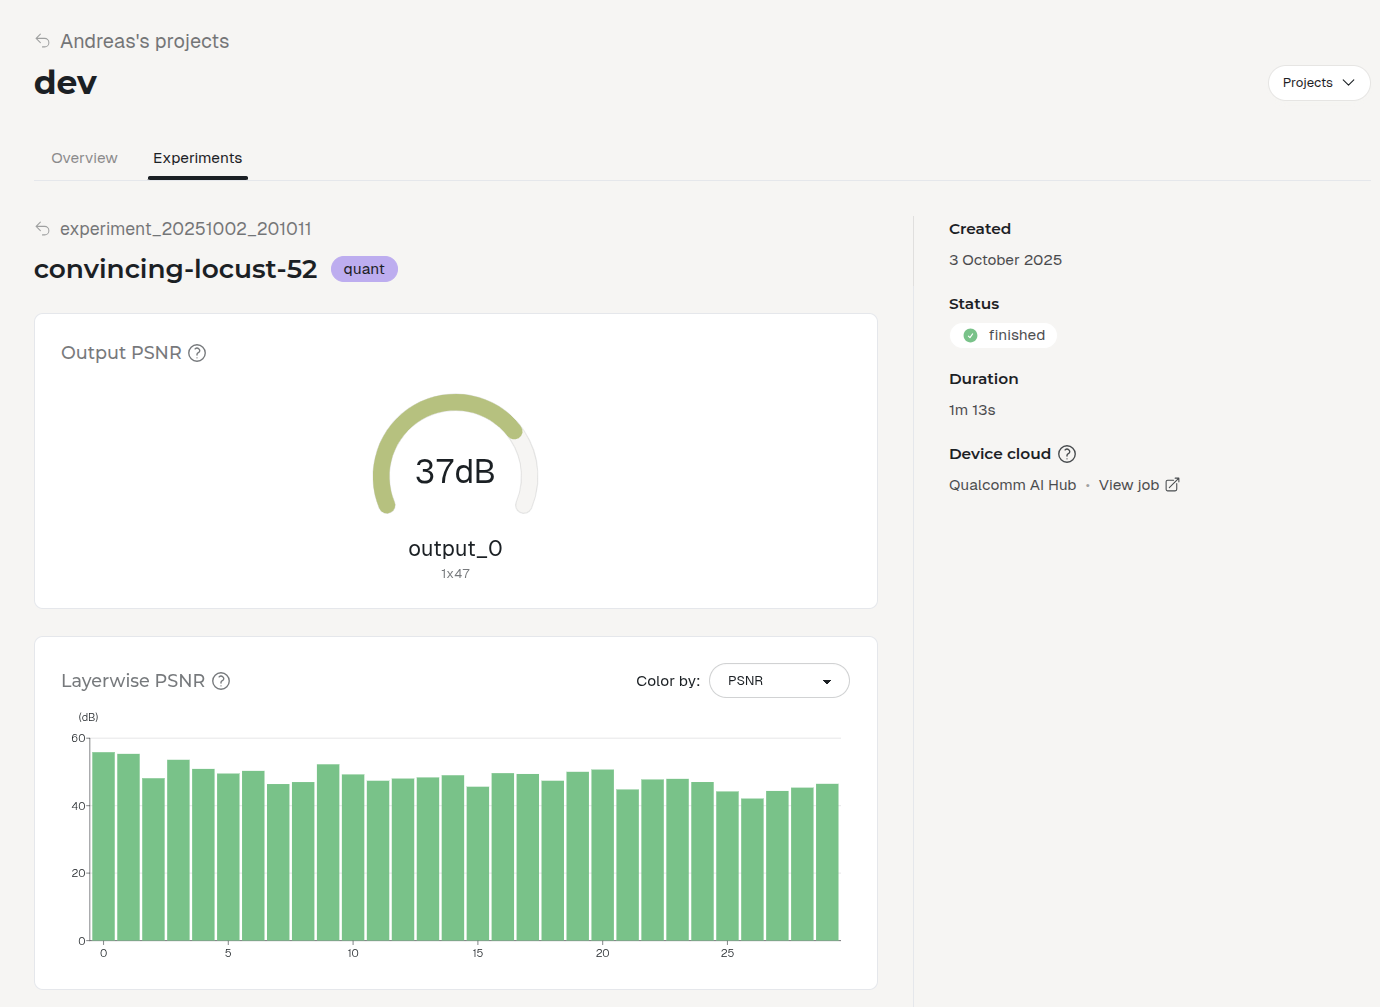Click the finished status badge
The height and width of the screenshot is (1007, 1380).
[x=1003, y=335]
